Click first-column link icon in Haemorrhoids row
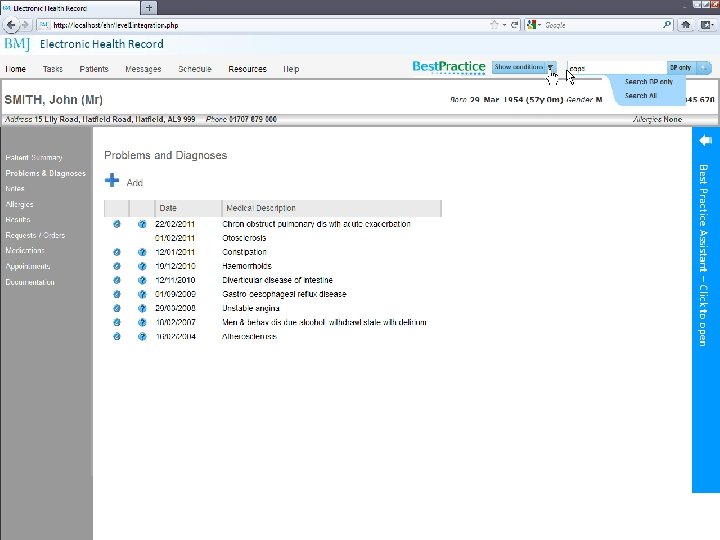Viewport: 720px width, 540px height. pos(117,266)
